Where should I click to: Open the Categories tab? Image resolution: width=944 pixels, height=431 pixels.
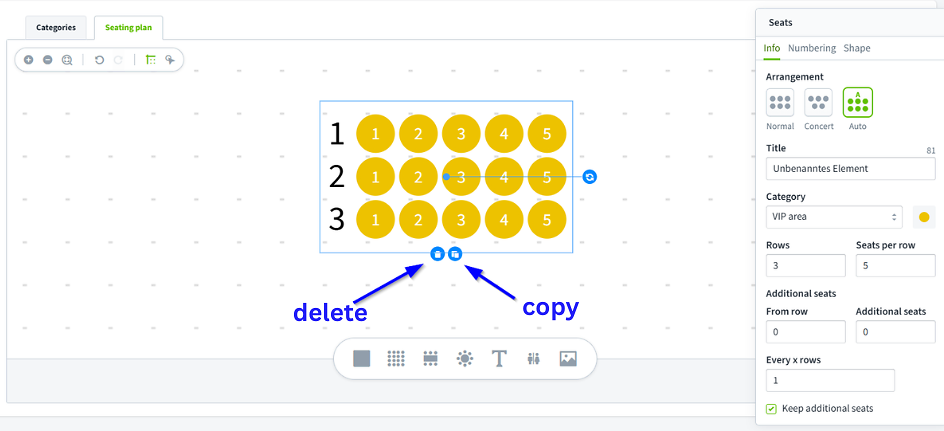coord(56,28)
